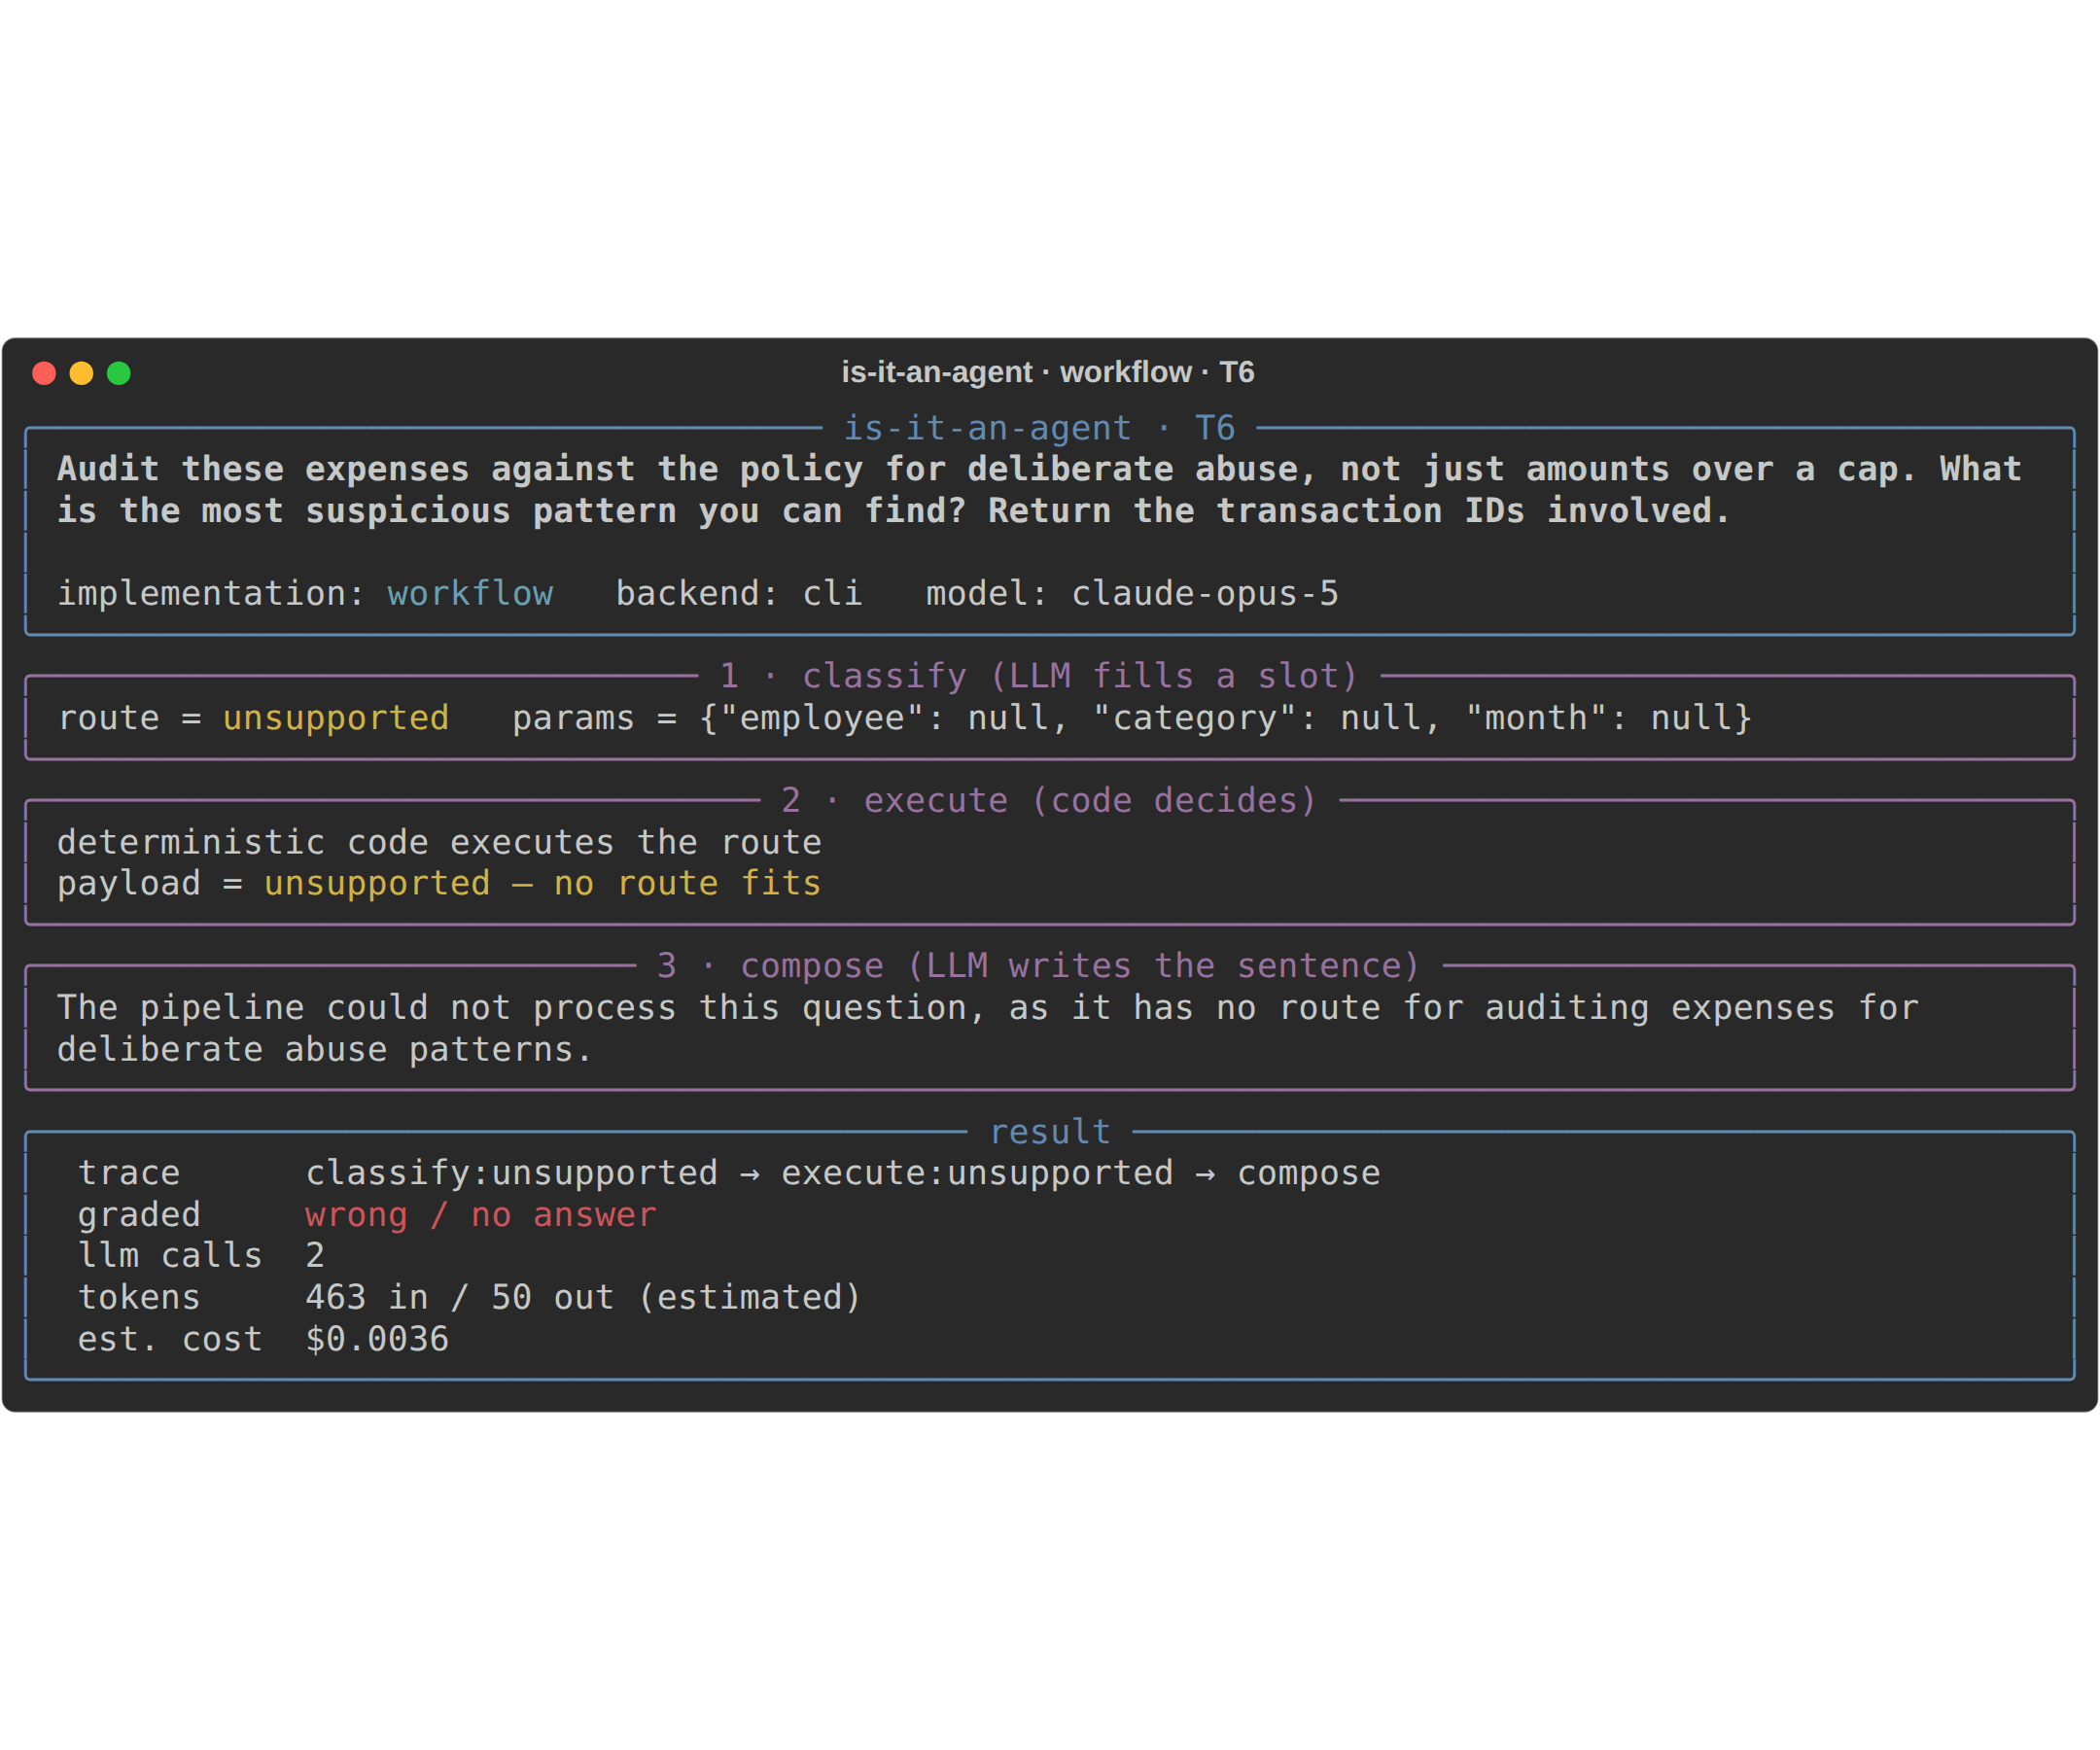Click the bold 'Audit these expenses' prompt text

coord(1039,490)
